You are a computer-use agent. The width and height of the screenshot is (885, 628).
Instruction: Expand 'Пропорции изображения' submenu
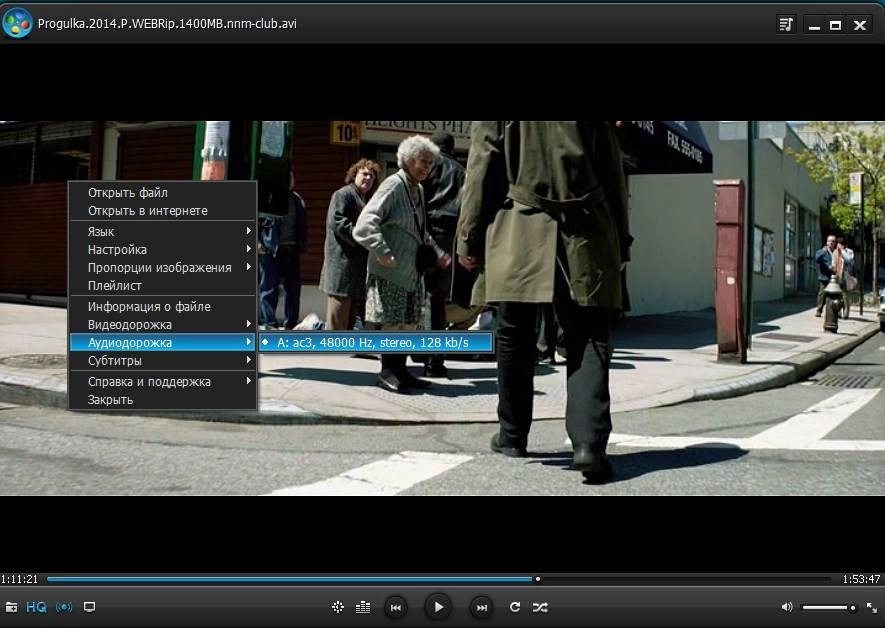(x=163, y=267)
